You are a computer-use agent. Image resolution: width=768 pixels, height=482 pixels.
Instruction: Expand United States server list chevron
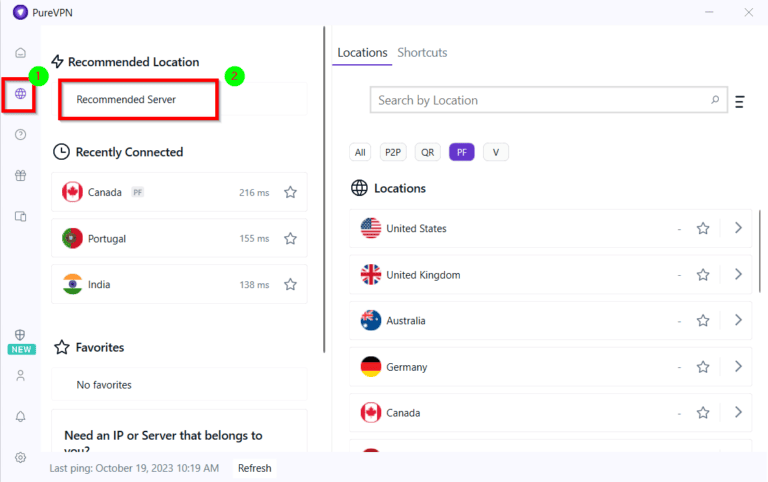click(738, 228)
